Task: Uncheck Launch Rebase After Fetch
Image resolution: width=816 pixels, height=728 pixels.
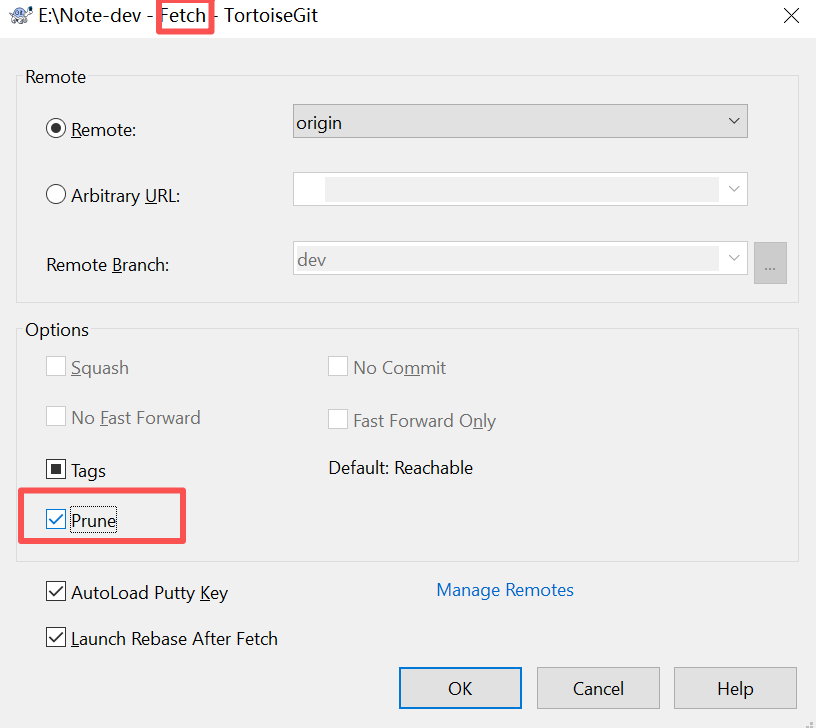Action: click(56, 638)
